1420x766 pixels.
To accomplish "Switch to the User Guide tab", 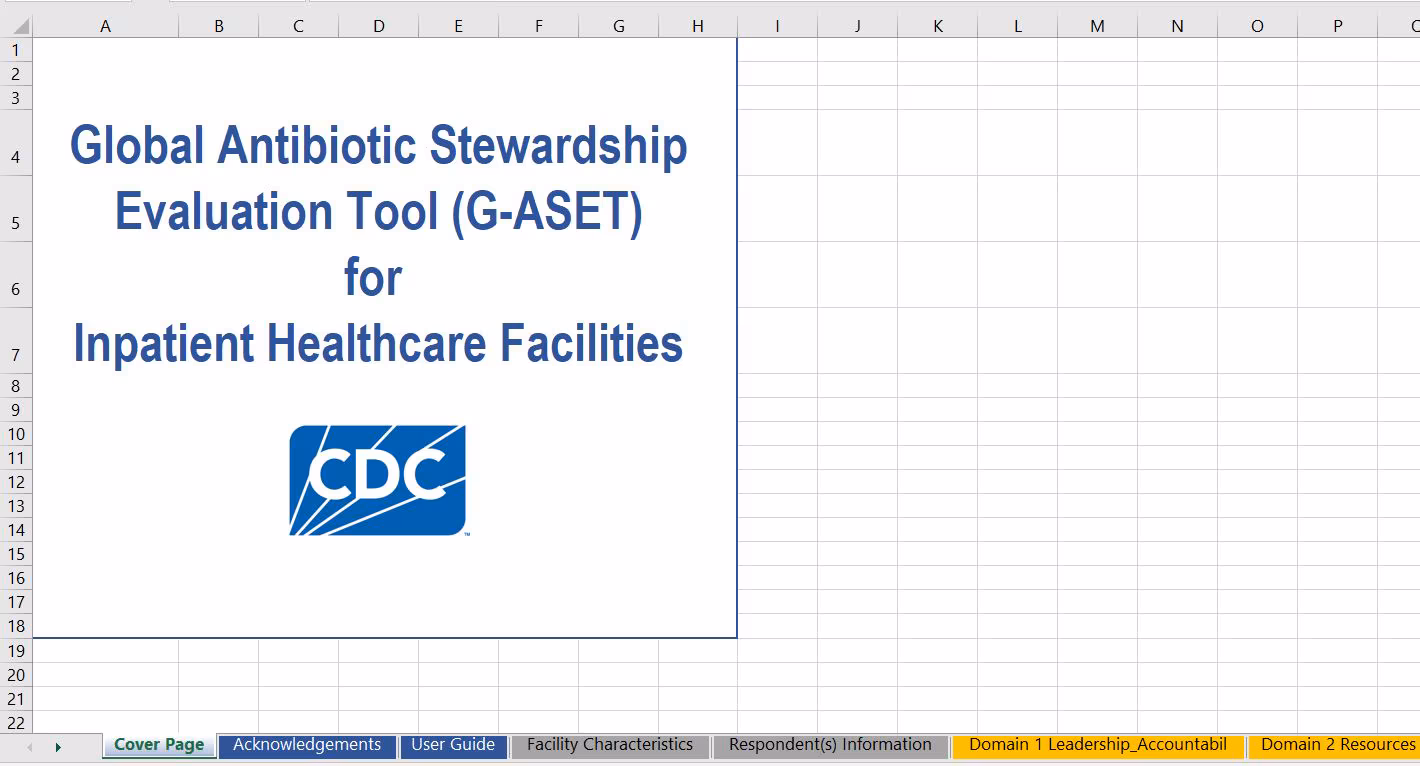I will (x=453, y=745).
